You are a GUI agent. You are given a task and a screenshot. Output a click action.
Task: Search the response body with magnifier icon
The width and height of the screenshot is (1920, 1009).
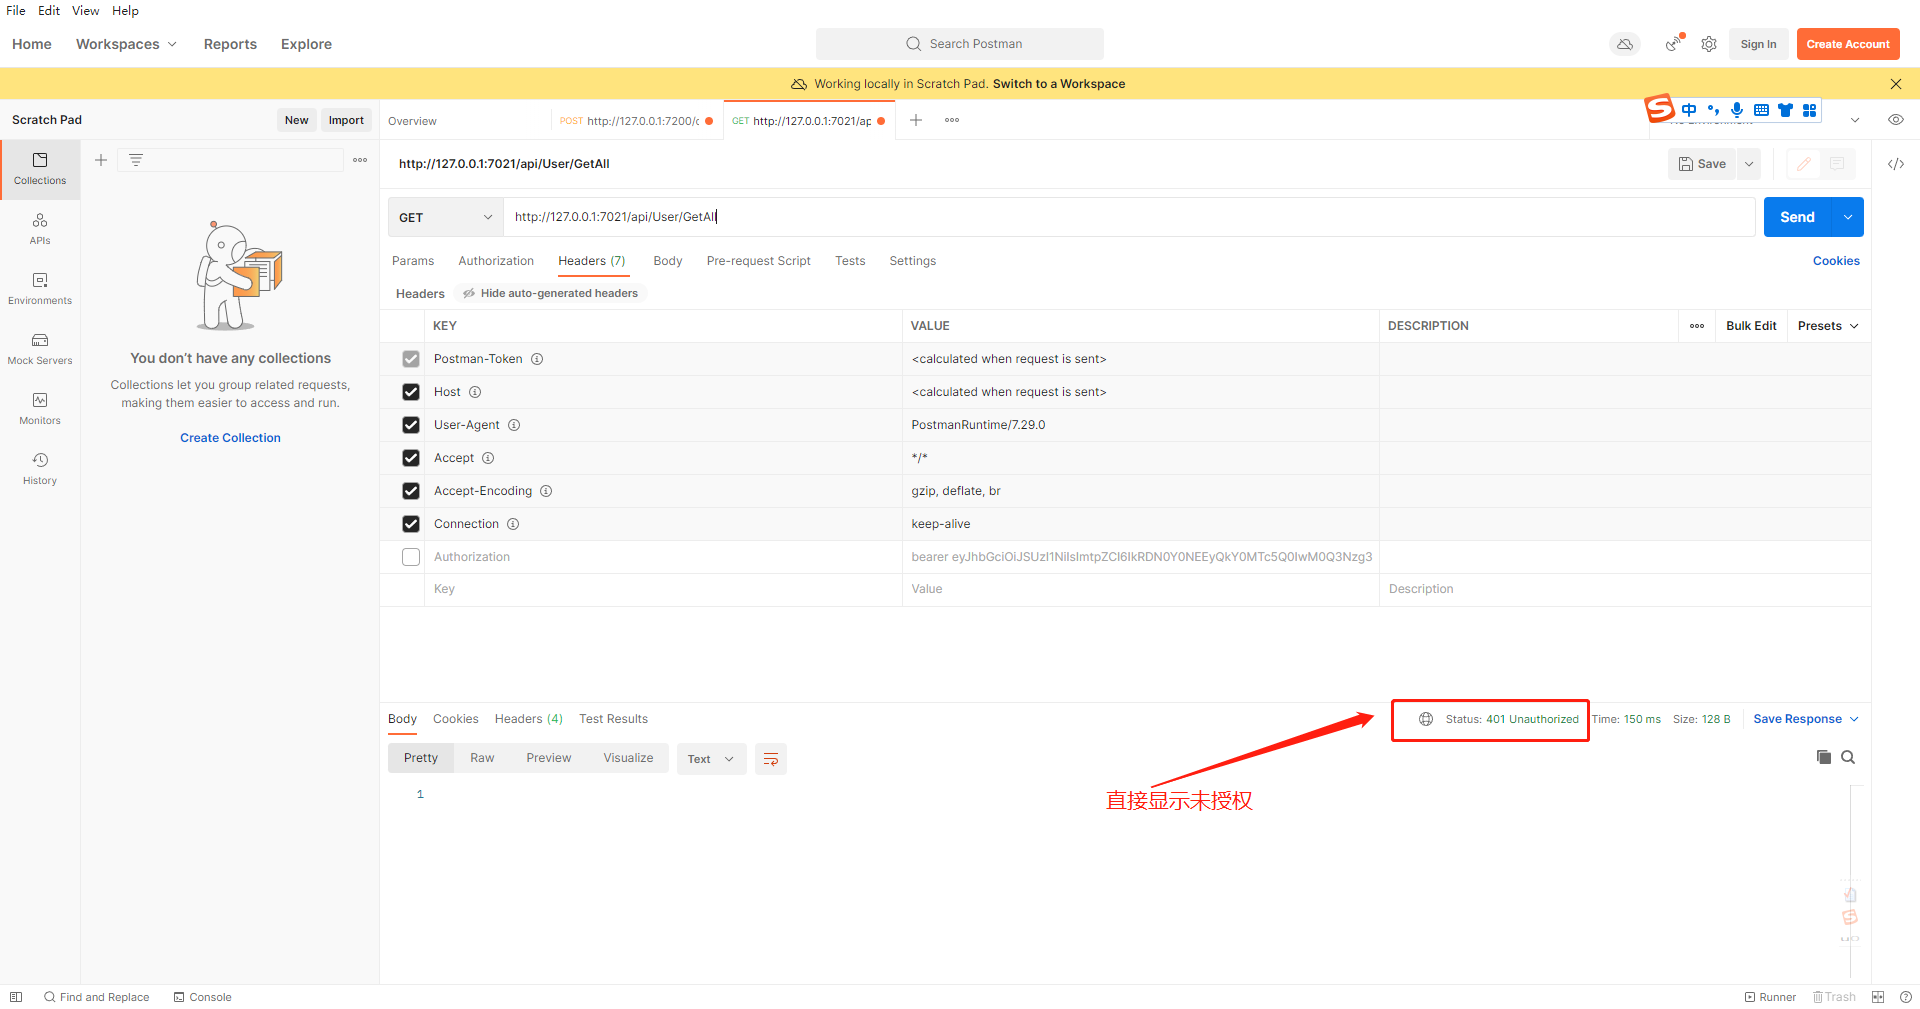1848,757
